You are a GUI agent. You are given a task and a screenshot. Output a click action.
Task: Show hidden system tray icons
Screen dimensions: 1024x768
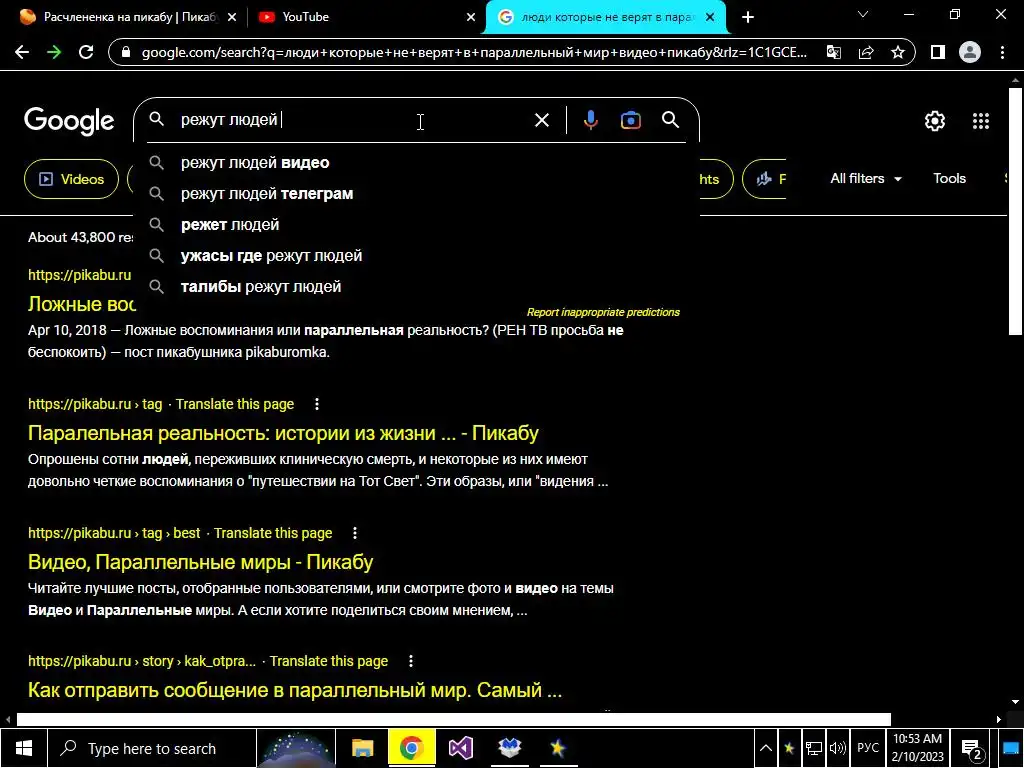pos(766,748)
